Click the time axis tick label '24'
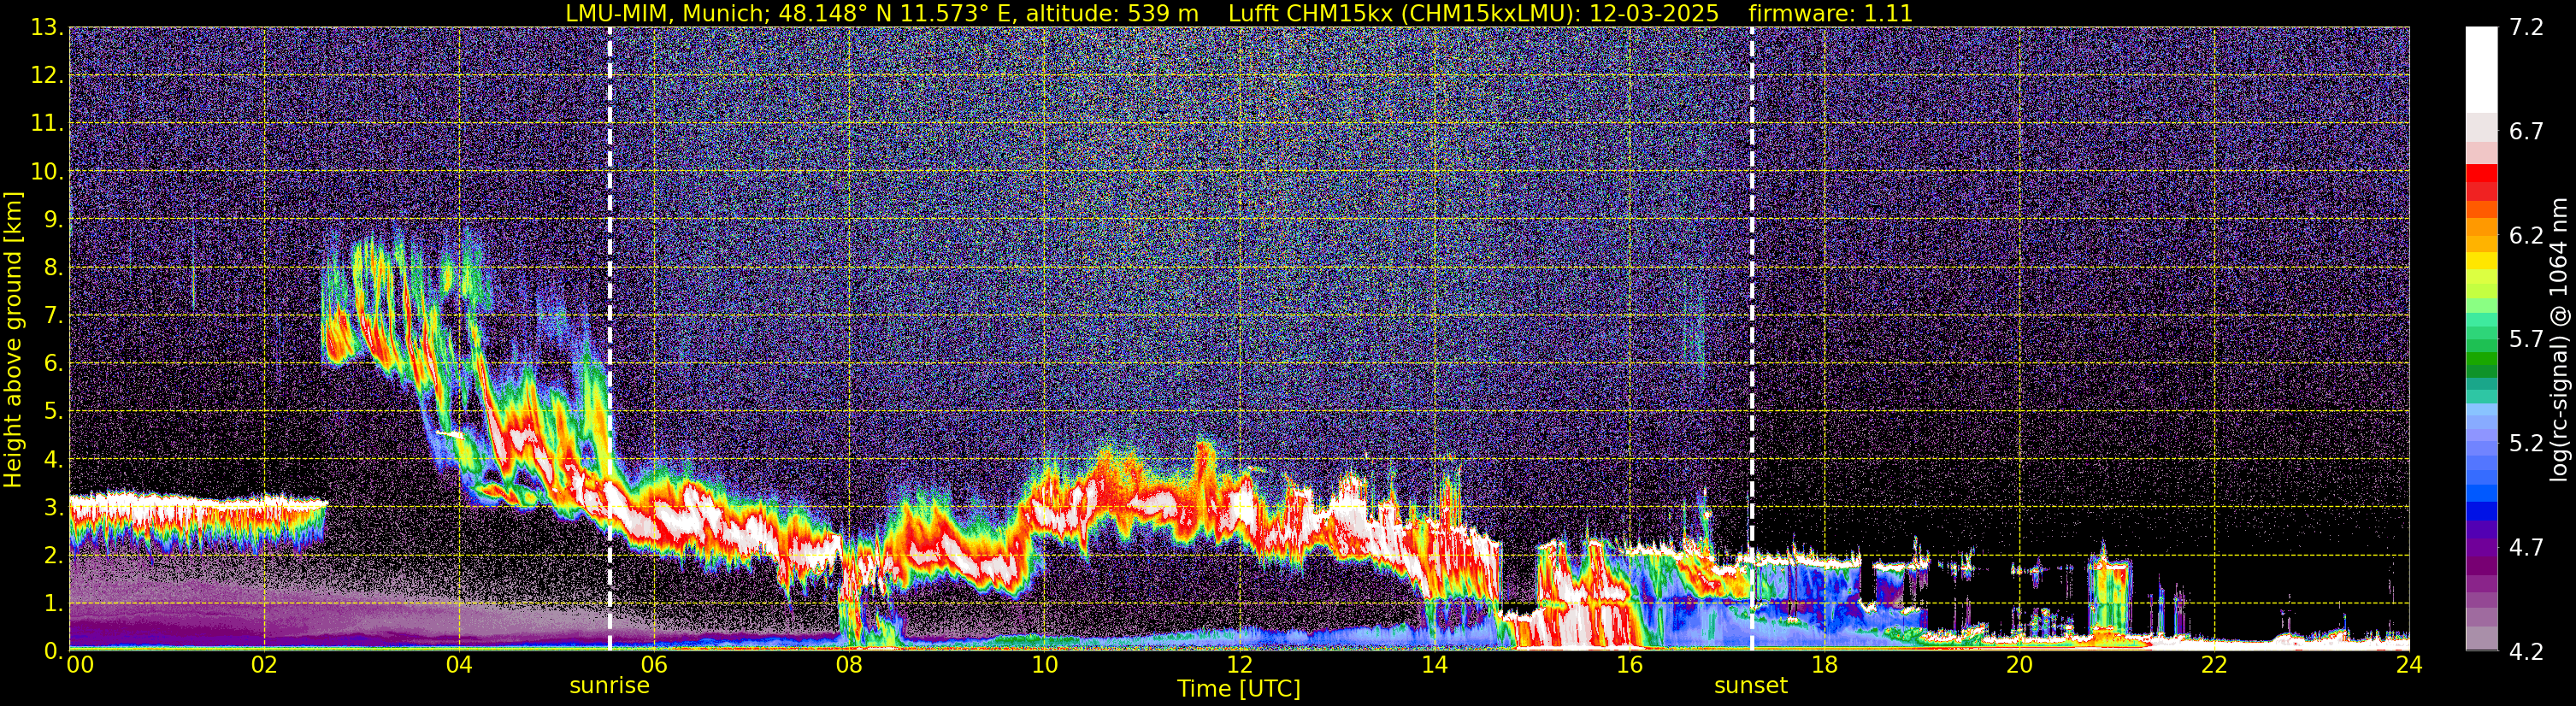Viewport: 2576px width, 706px height. [x=2409, y=665]
